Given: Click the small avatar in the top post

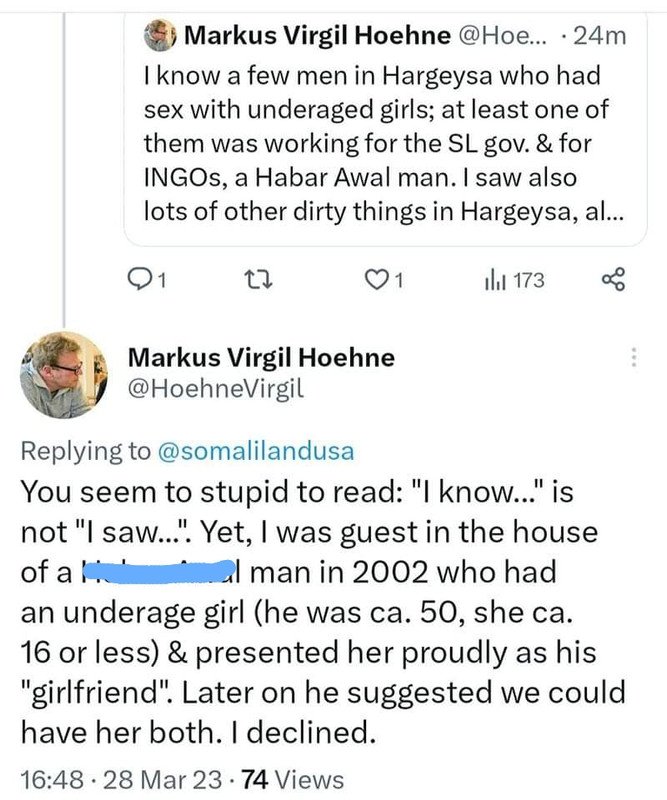Looking at the screenshot, I should pyautogui.click(x=161, y=36).
